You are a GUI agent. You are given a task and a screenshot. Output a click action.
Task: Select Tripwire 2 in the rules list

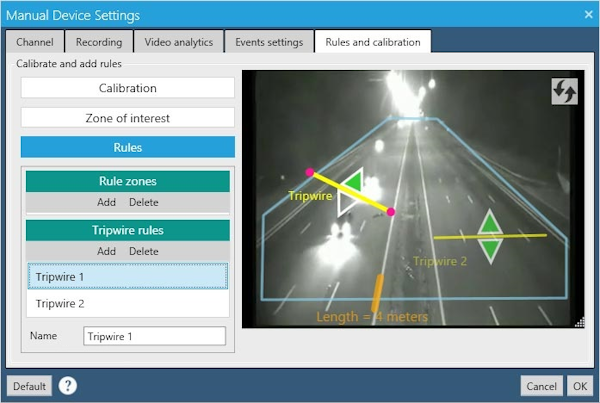tap(128, 303)
